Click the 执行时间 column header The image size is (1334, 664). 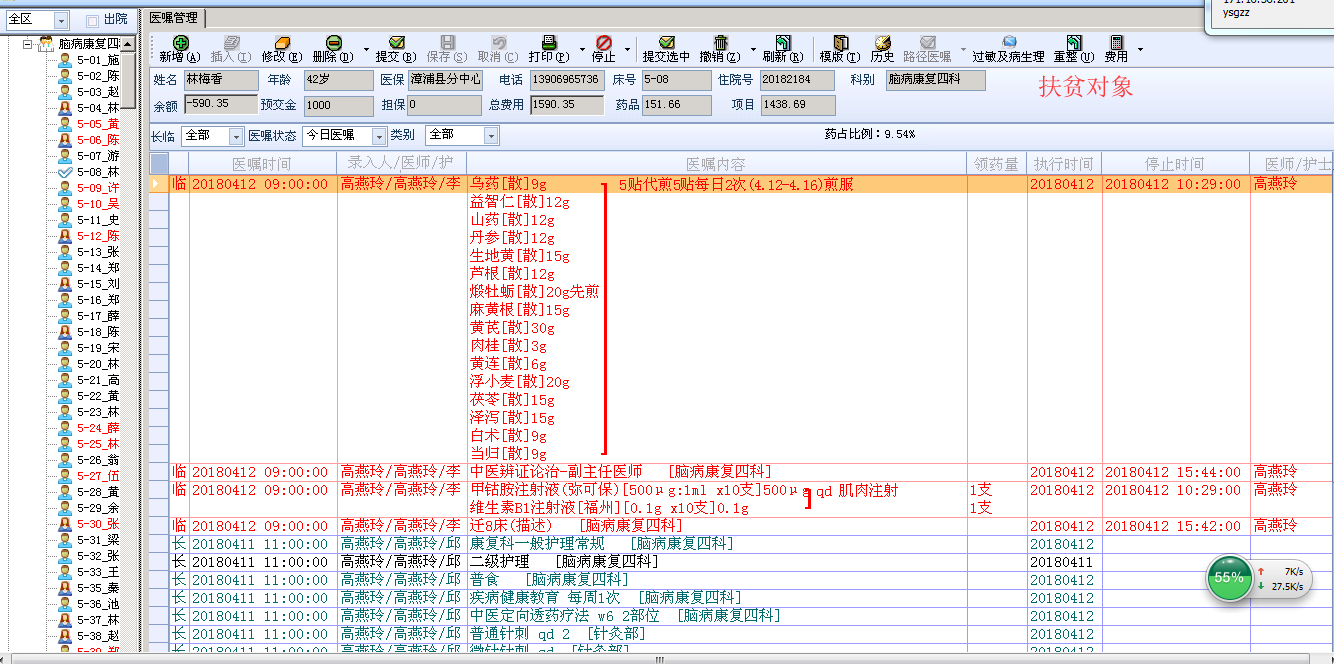coord(1064,164)
